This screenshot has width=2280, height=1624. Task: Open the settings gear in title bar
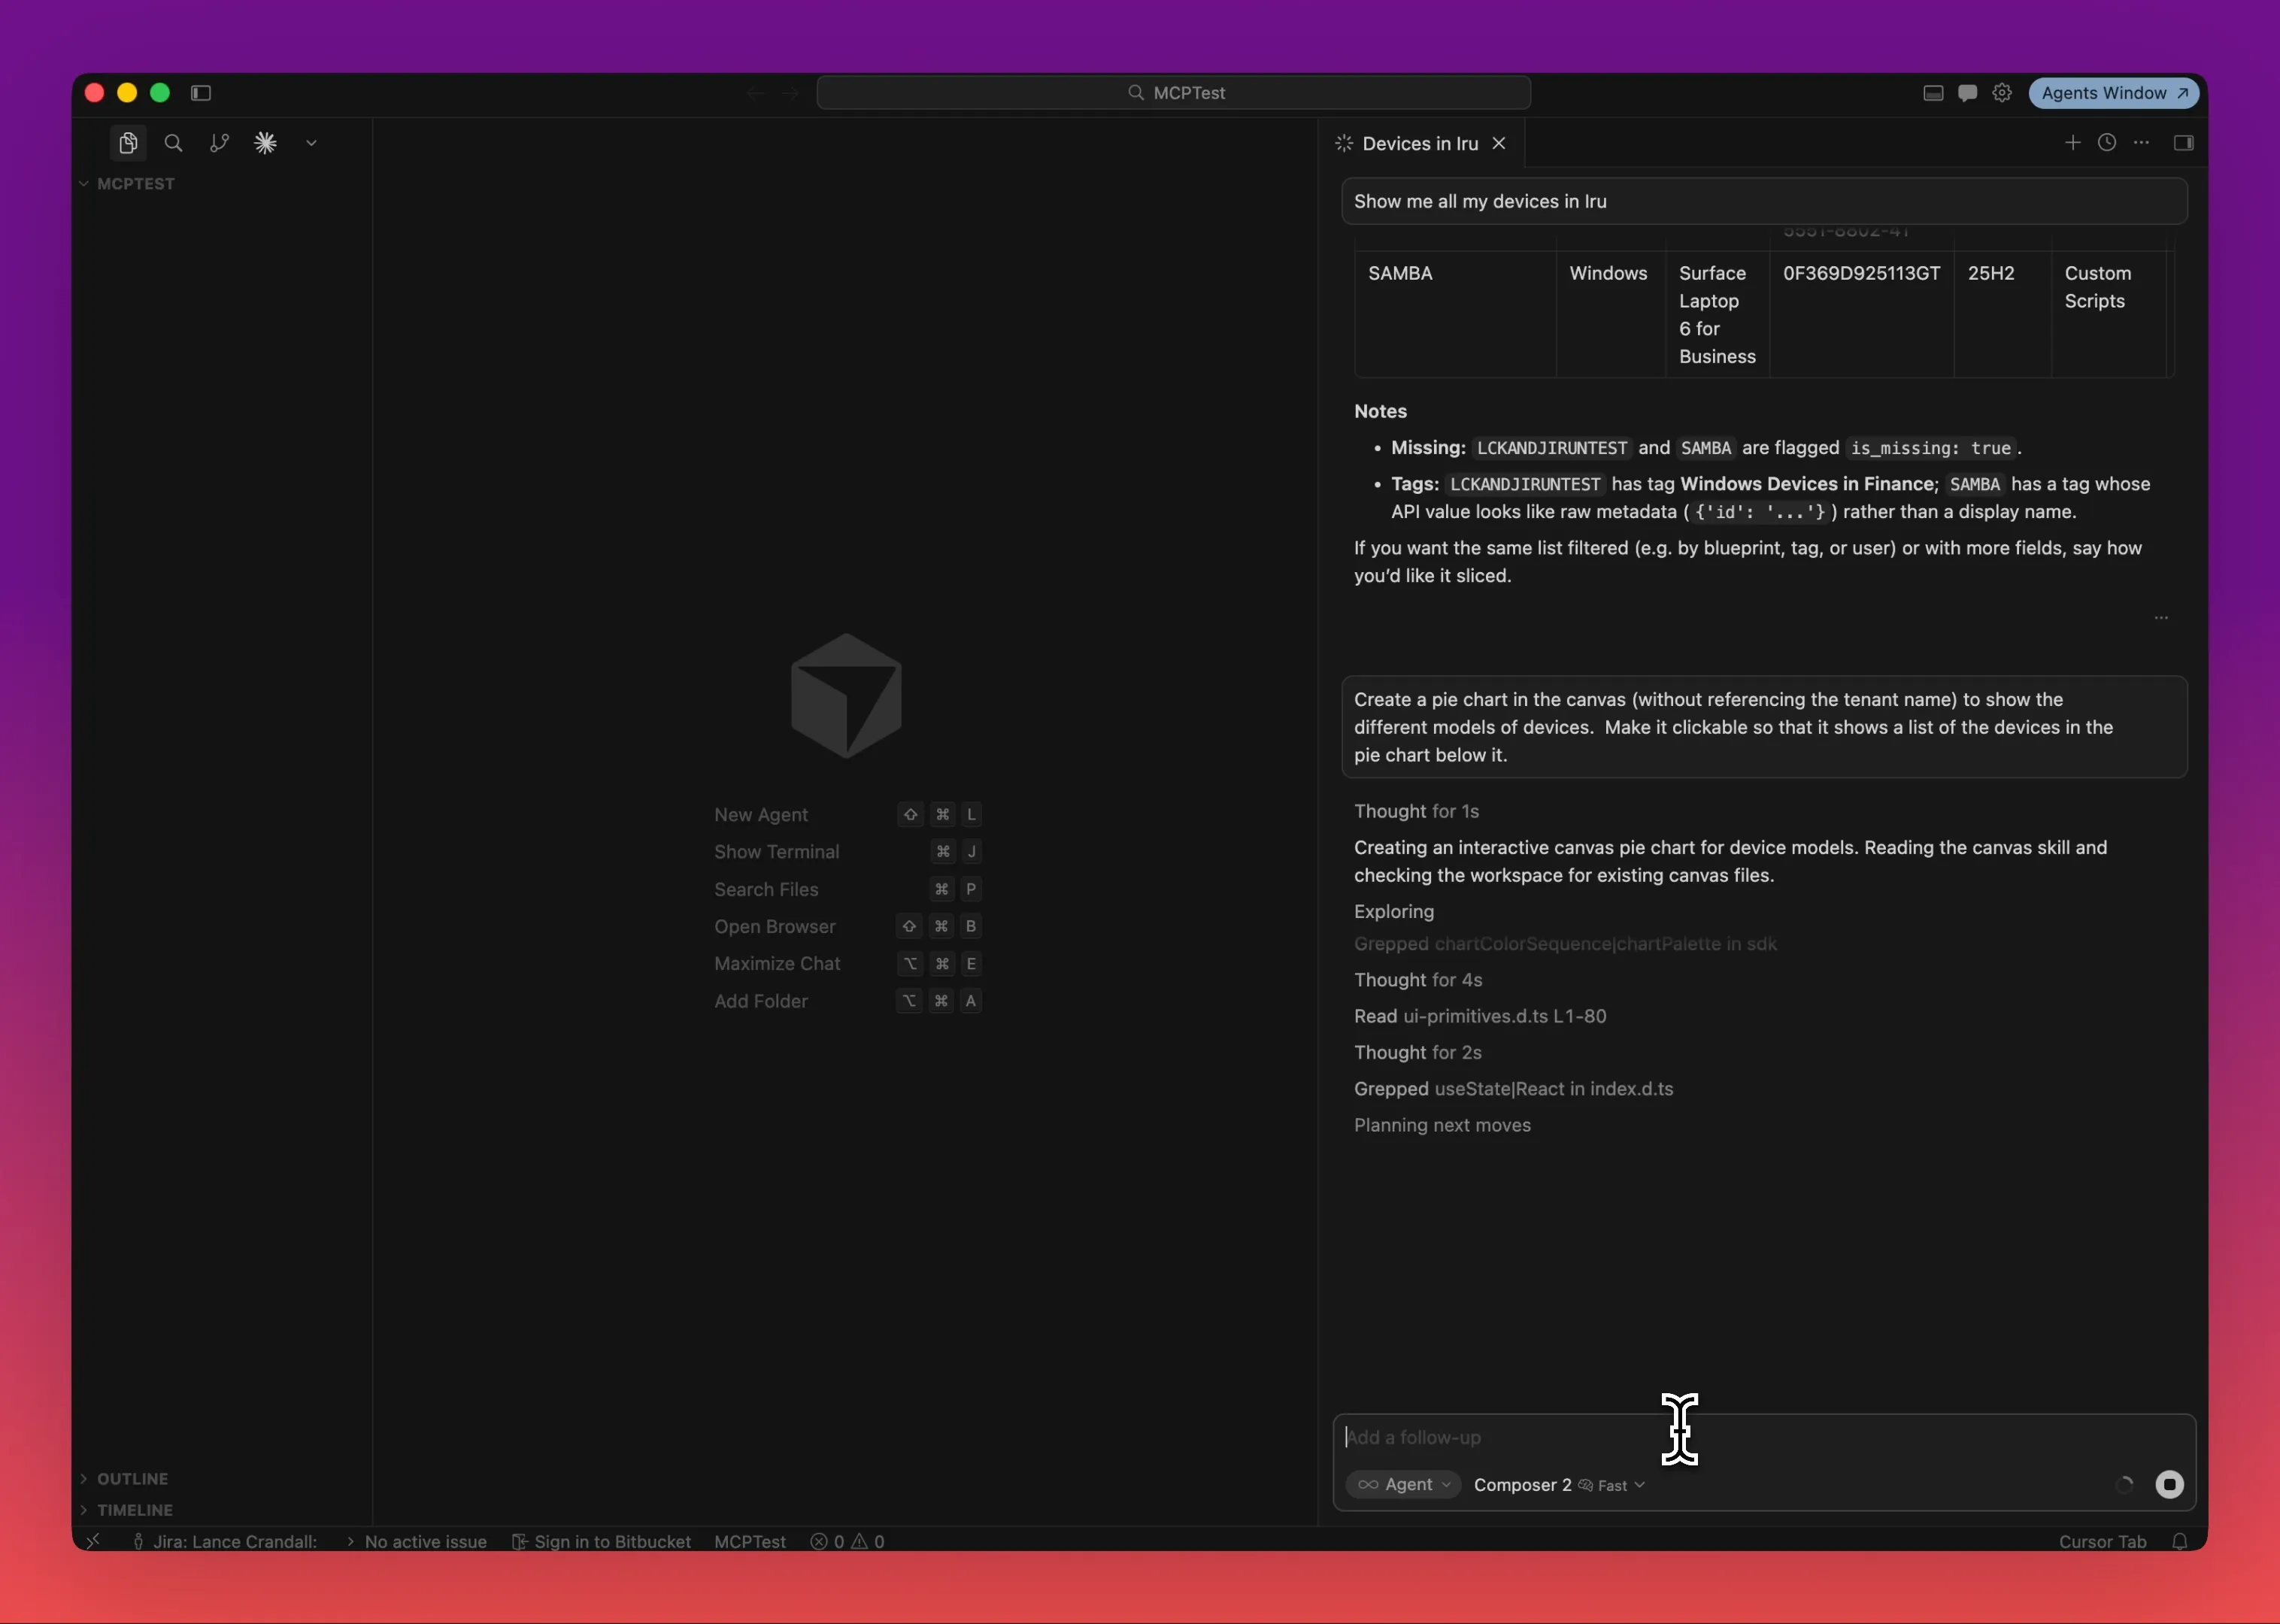2001,93
